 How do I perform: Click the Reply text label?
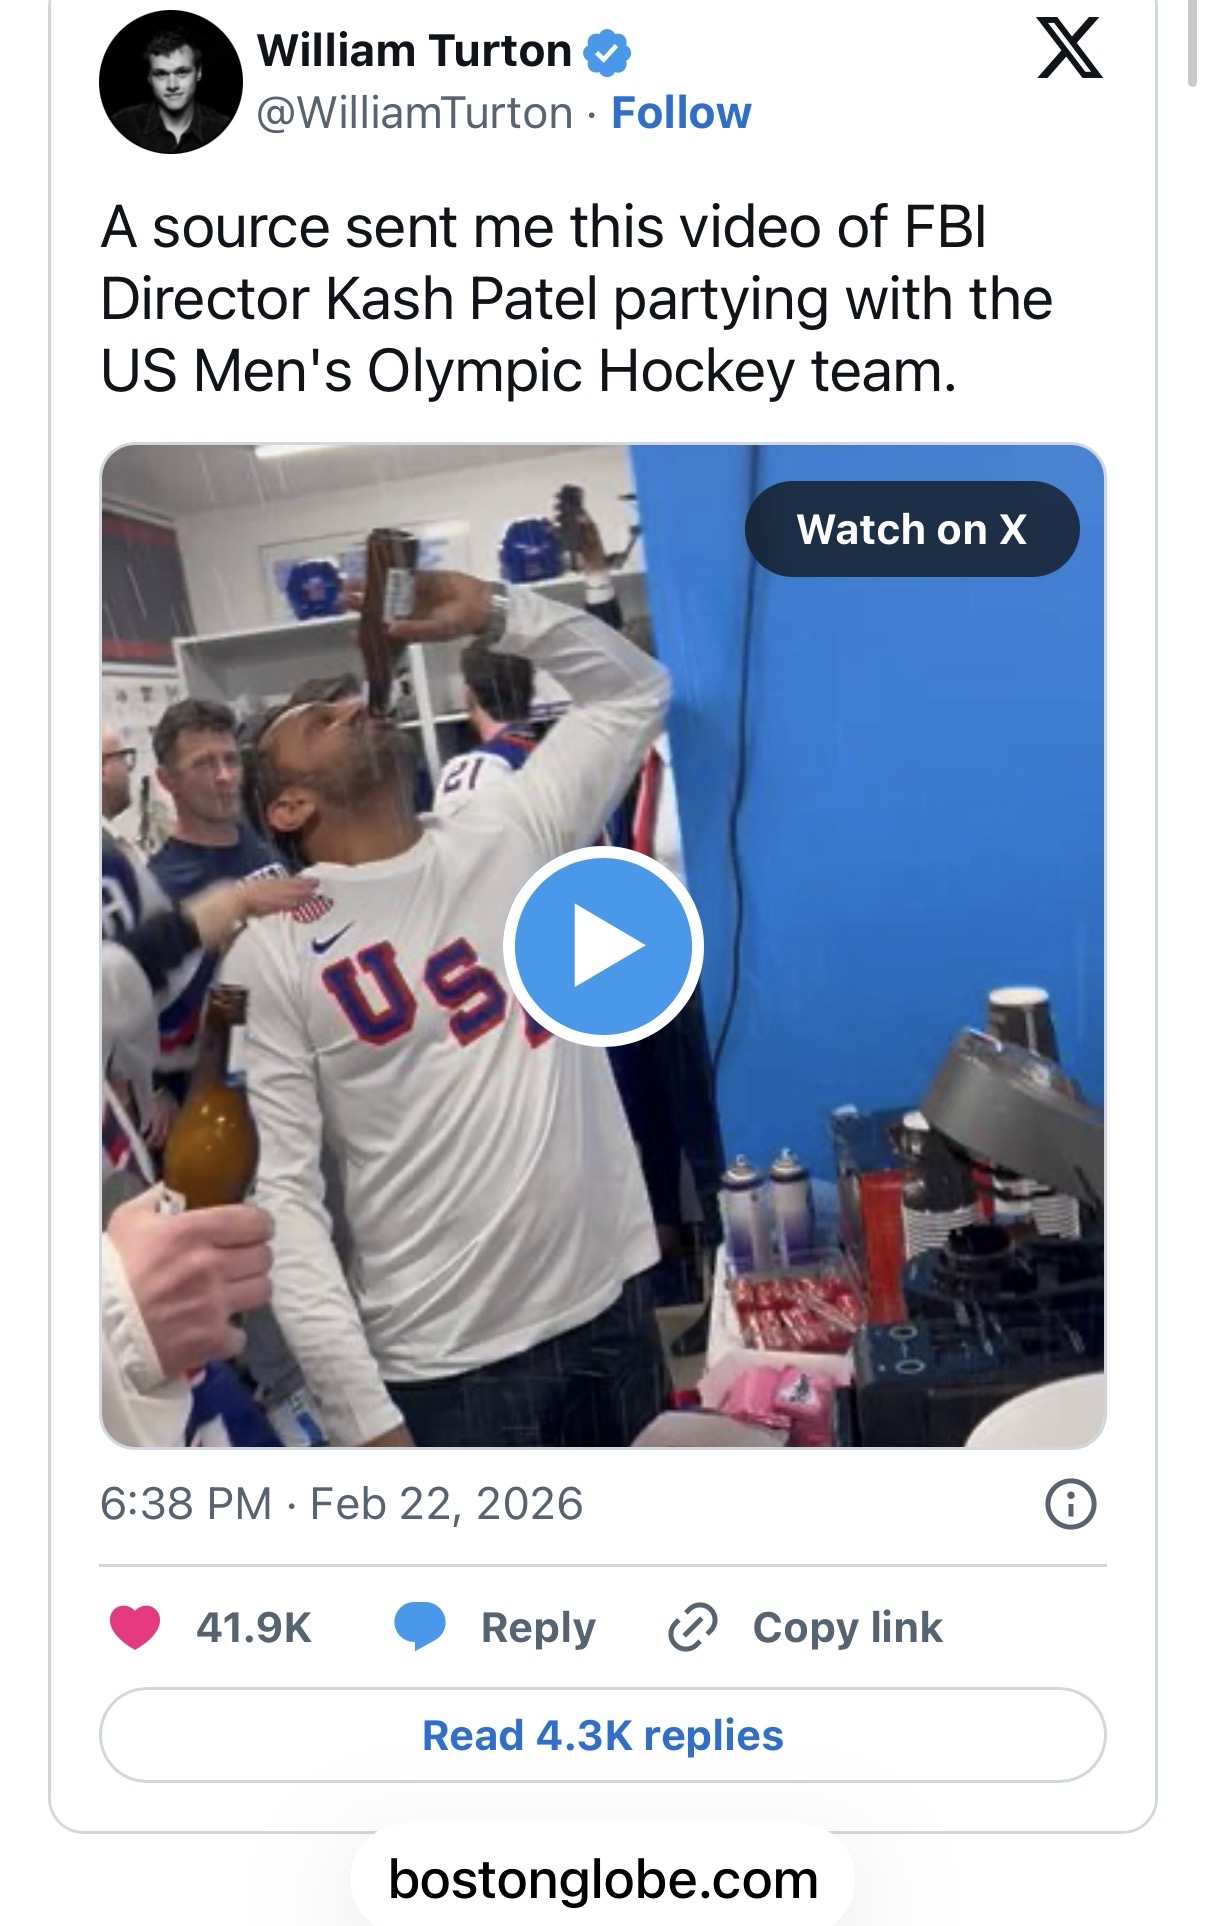point(538,1627)
